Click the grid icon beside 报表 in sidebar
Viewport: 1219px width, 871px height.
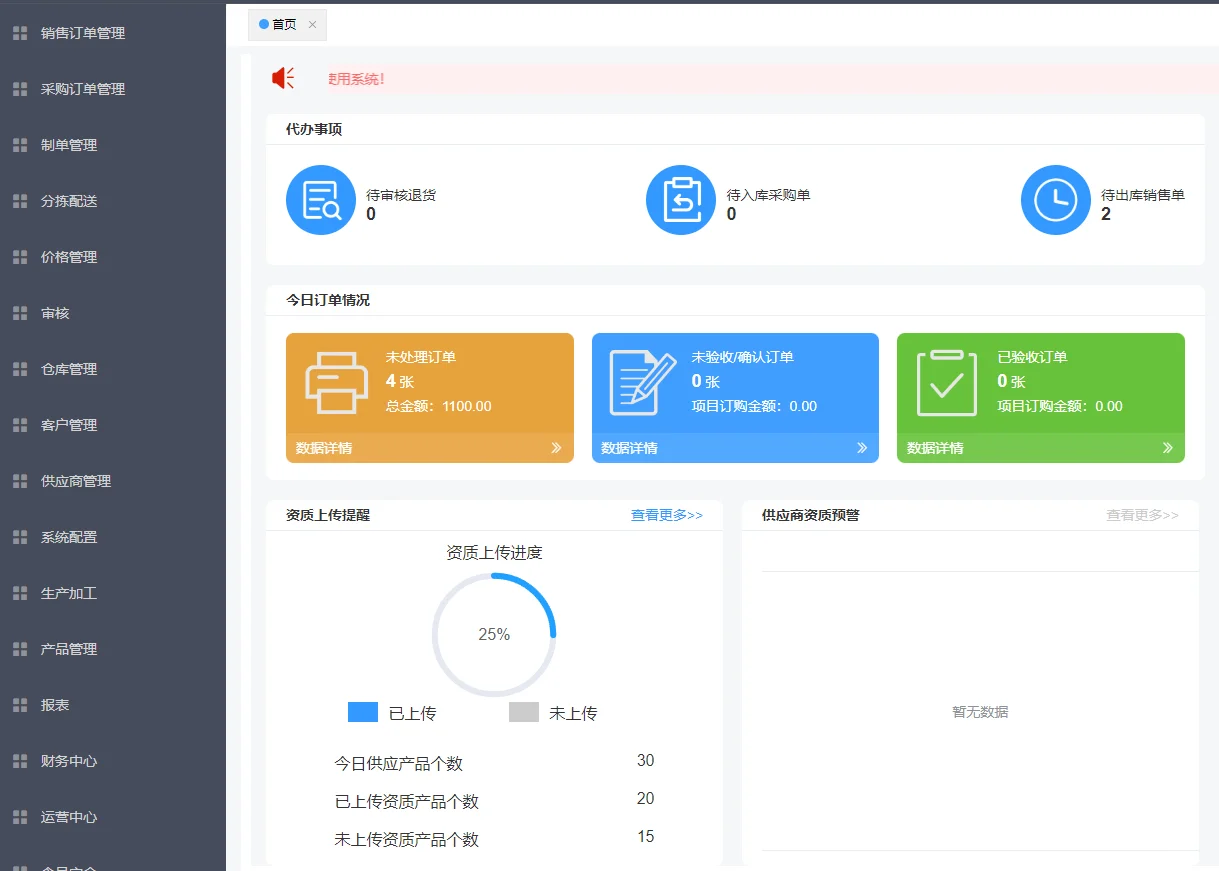click(x=21, y=704)
